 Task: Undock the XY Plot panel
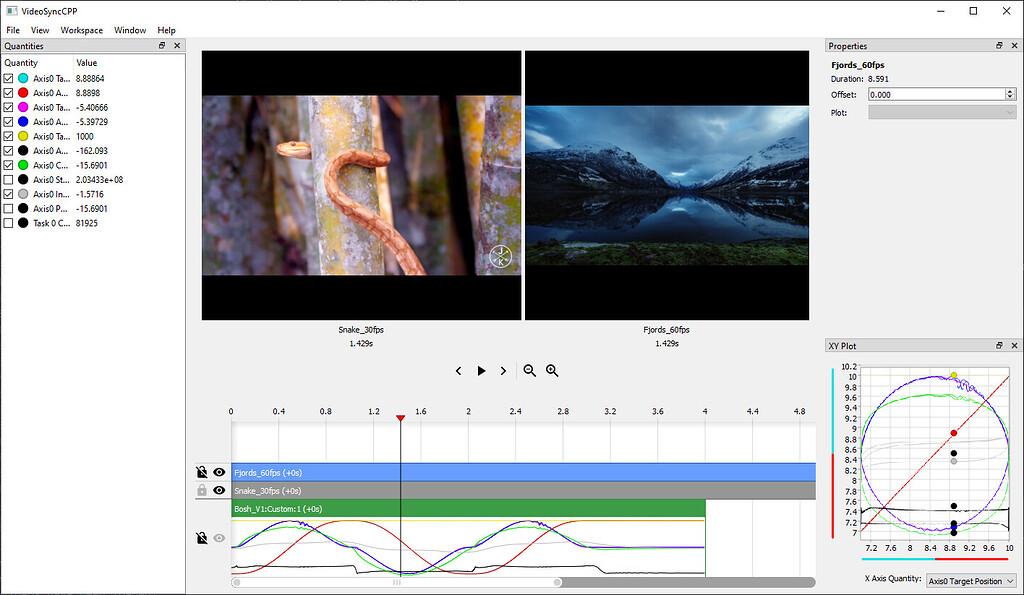pos(998,345)
